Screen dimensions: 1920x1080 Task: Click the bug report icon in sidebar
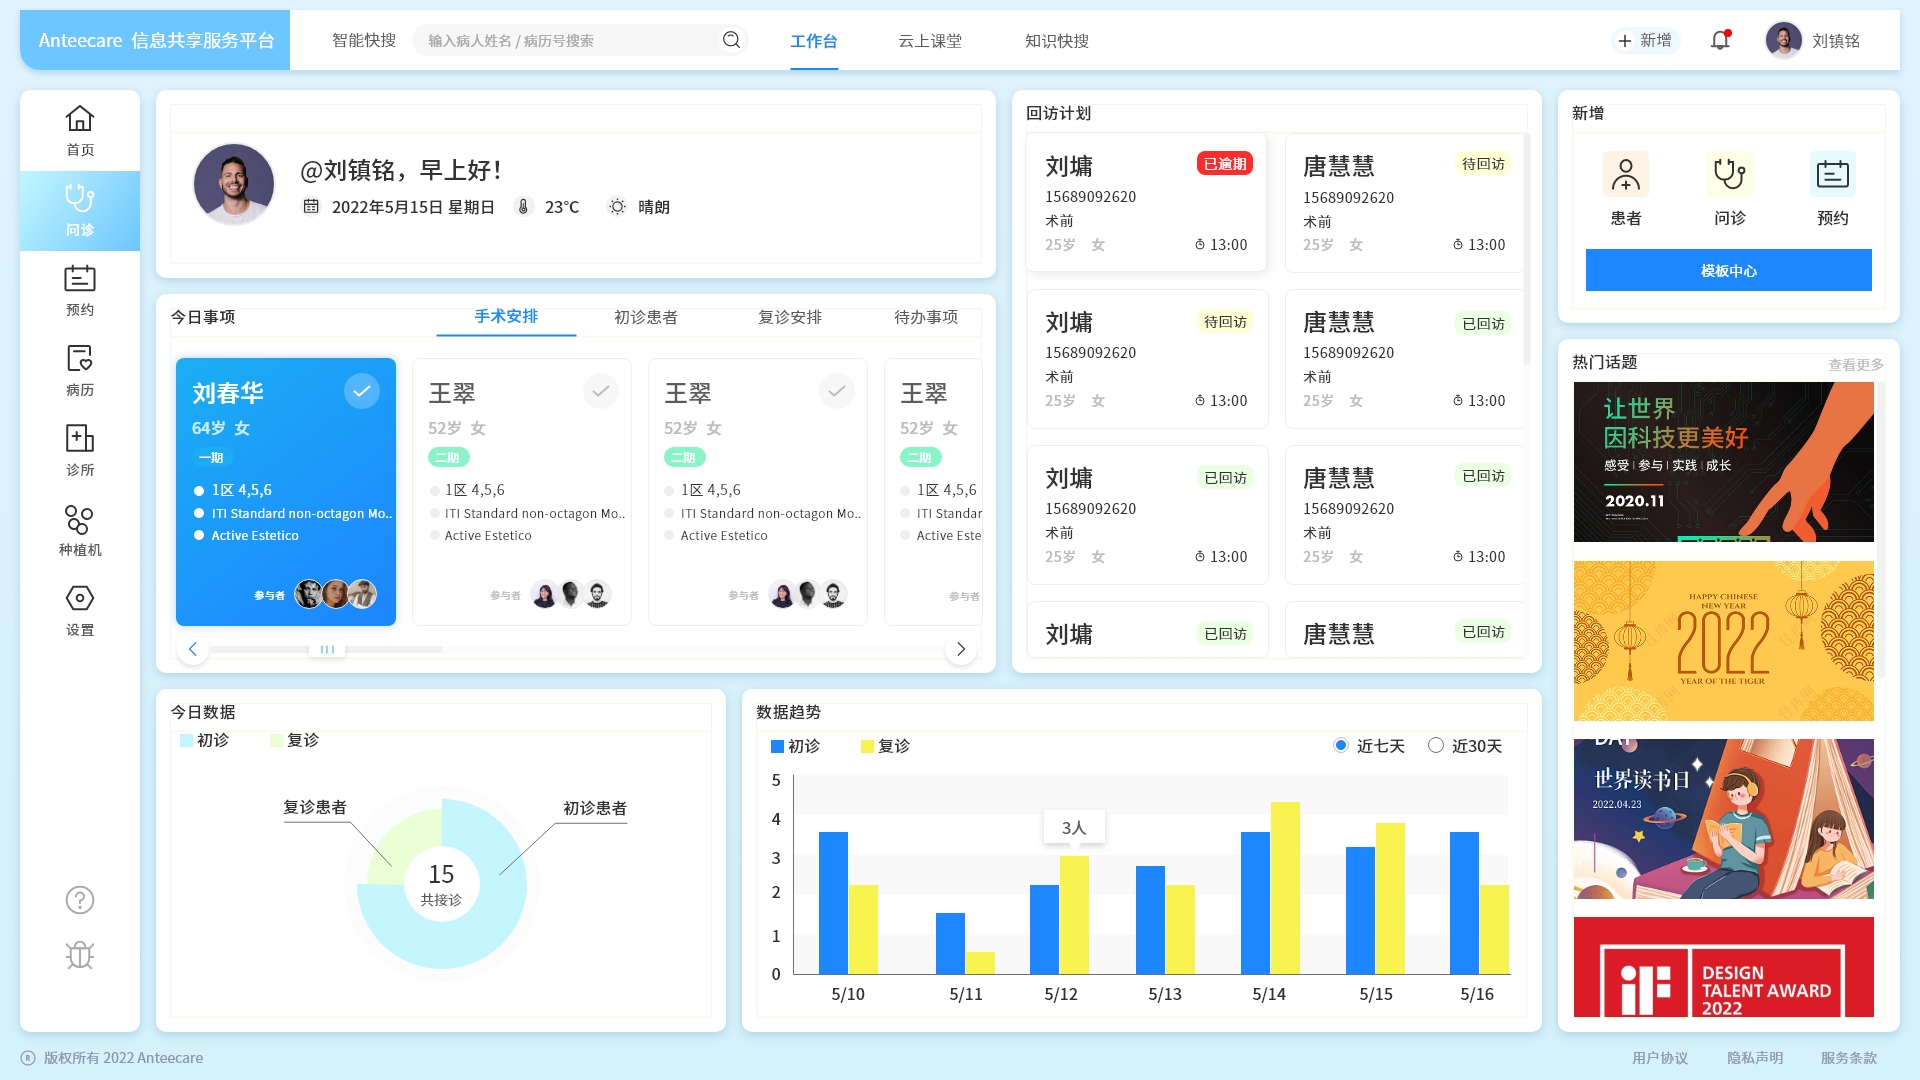80,955
